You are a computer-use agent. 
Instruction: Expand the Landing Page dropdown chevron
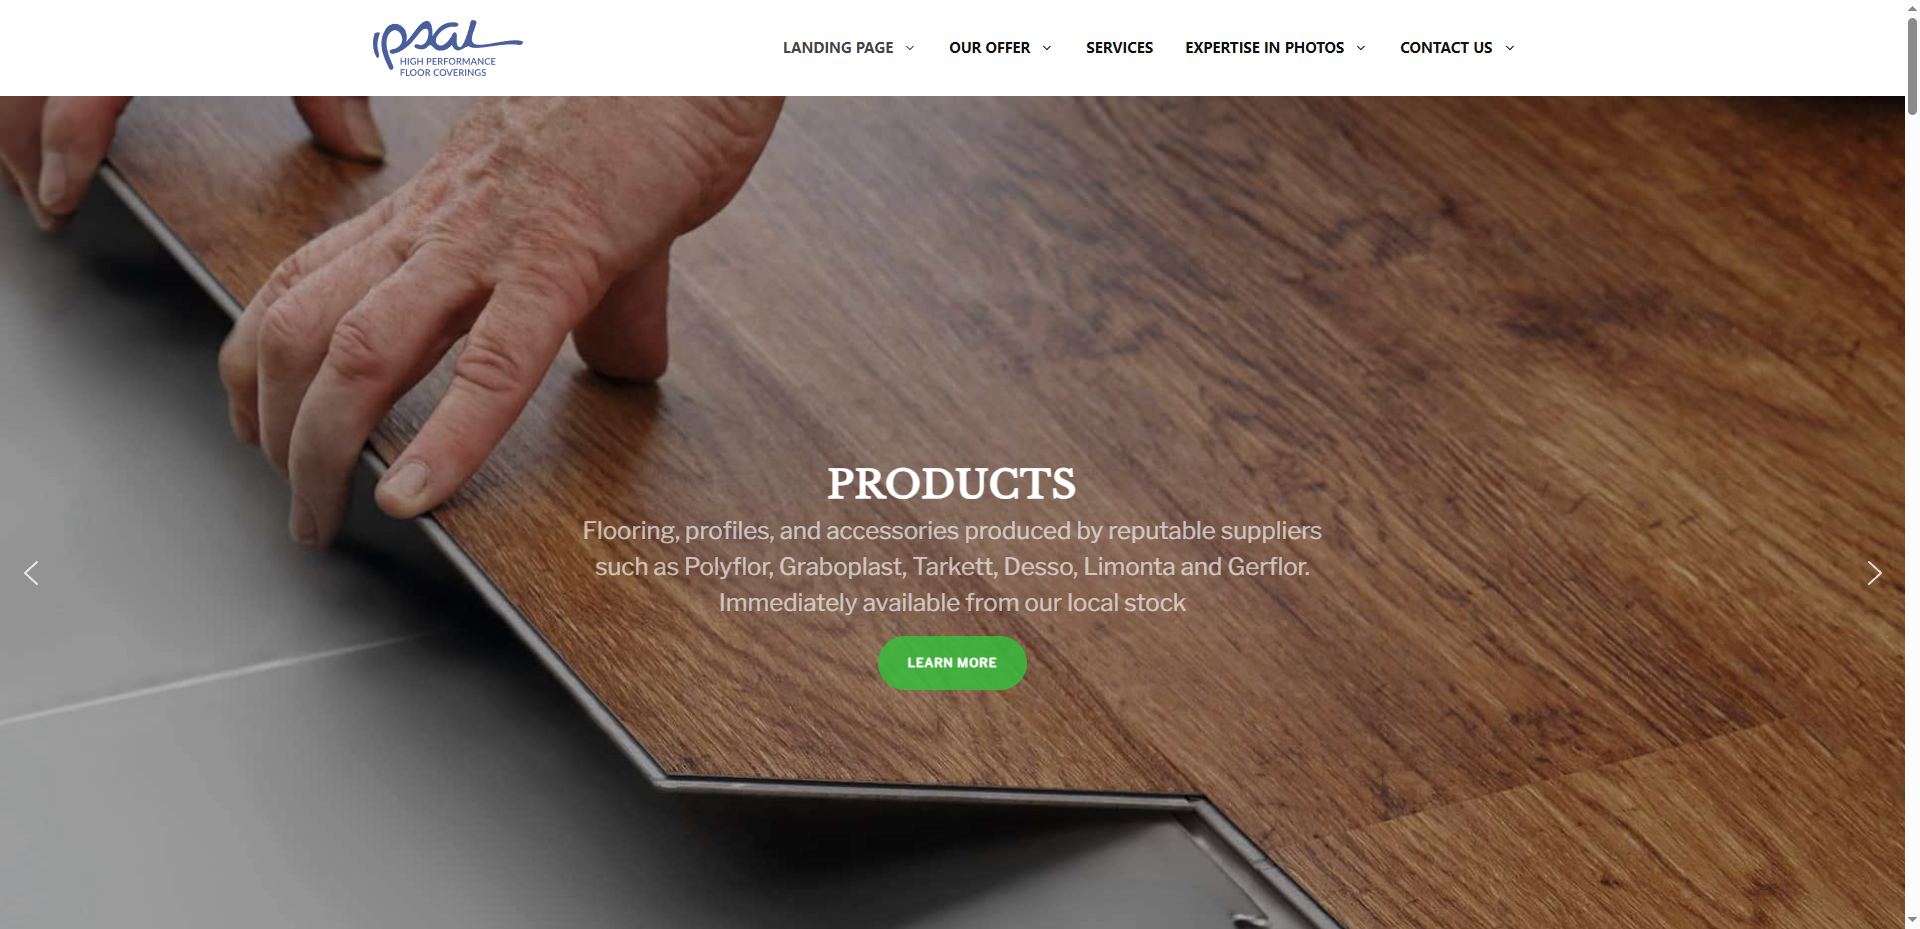pos(910,48)
